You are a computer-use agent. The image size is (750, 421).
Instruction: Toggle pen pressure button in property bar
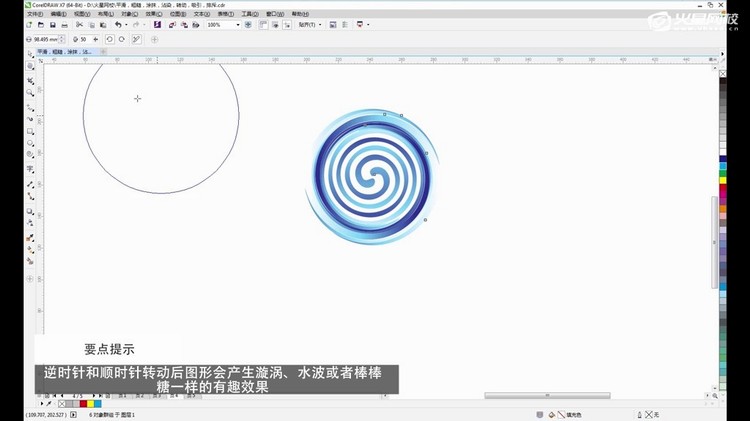click(136, 39)
